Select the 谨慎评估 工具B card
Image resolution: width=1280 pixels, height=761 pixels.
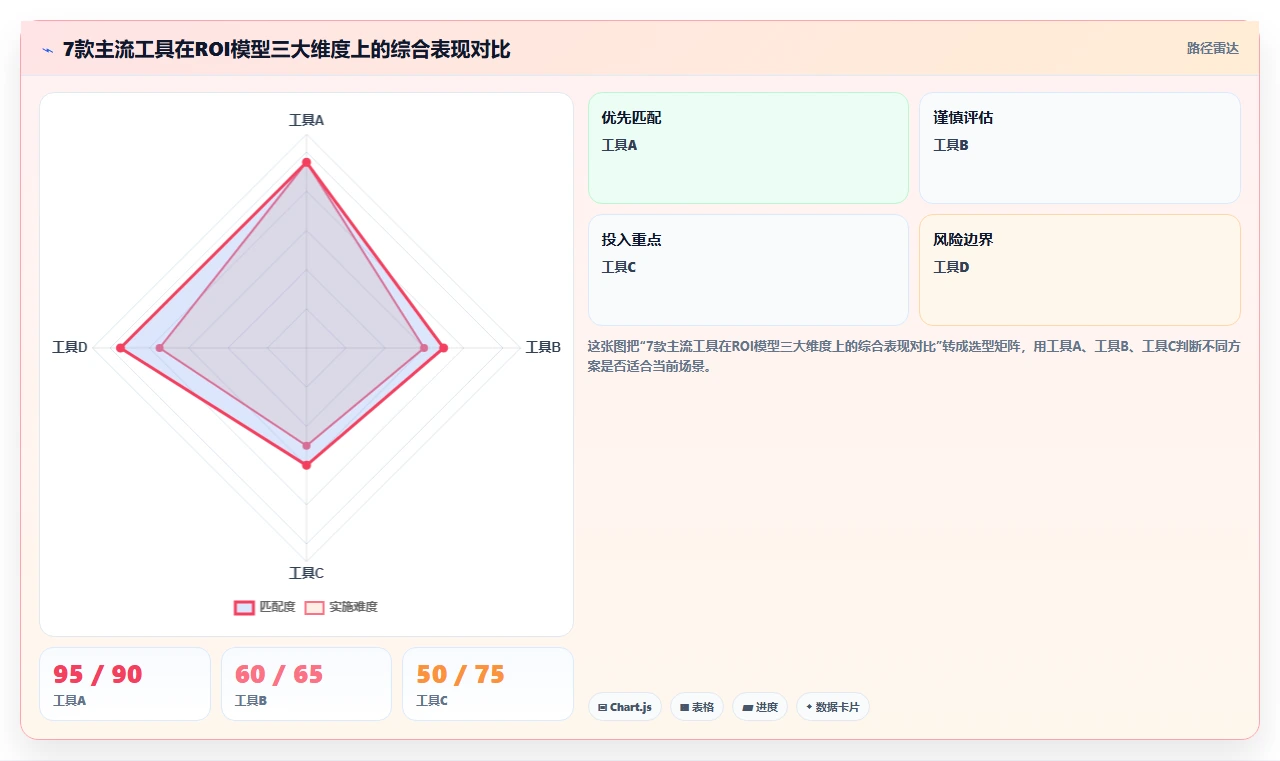pyautogui.click(x=1079, y=148)
